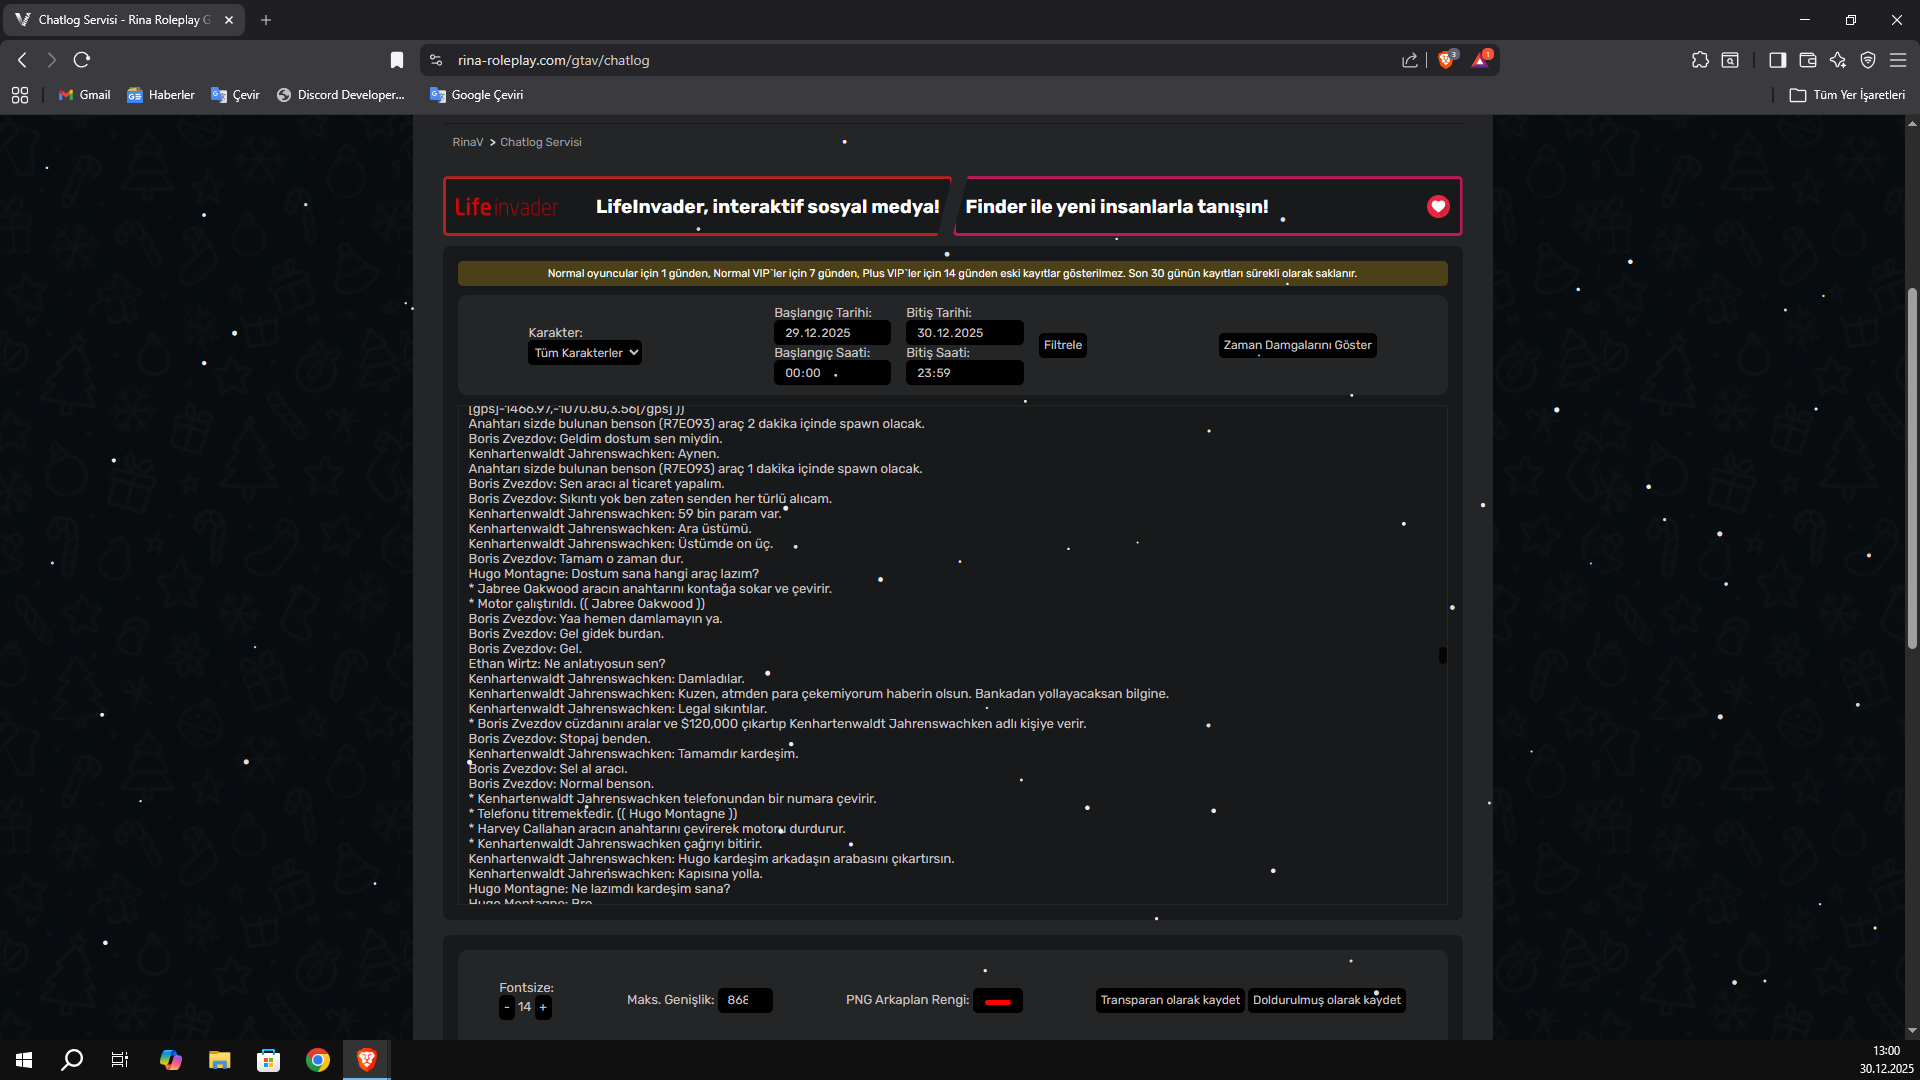Open Brave VPN icon
The height and width of the screenshot is (1080, 1920).
[1868, 60]
